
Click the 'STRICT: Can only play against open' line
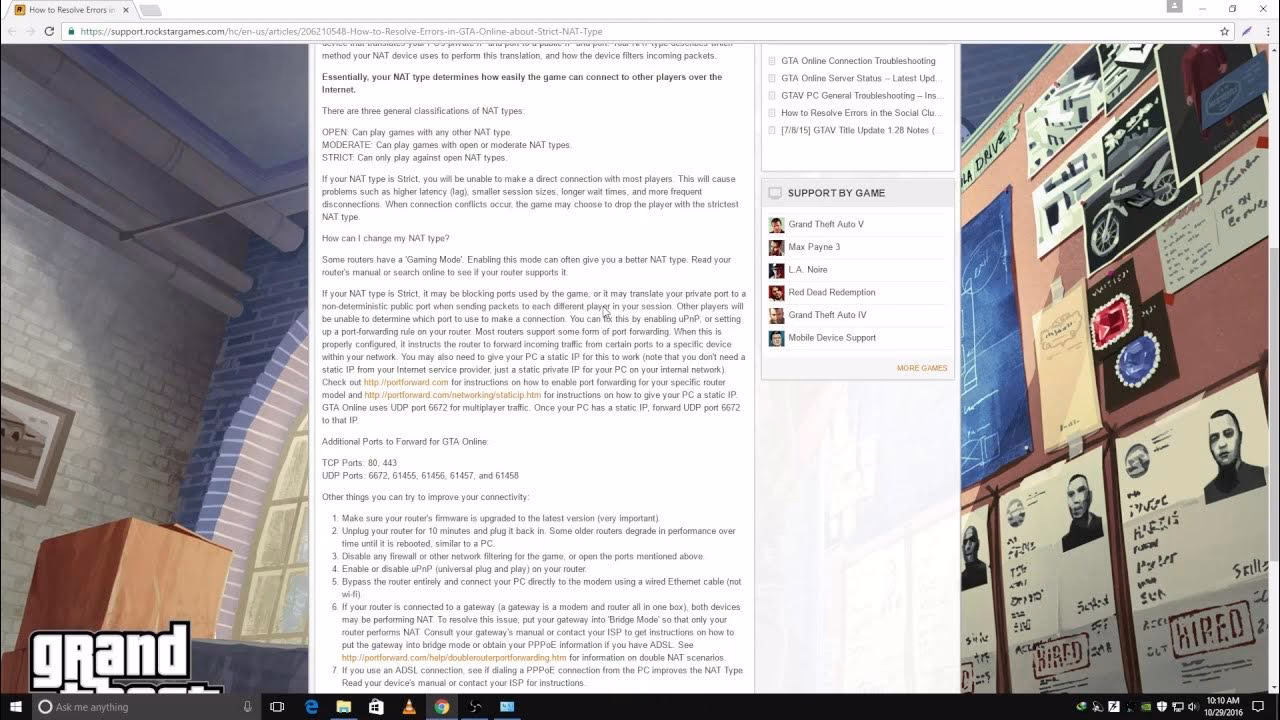tap(414, 158)
